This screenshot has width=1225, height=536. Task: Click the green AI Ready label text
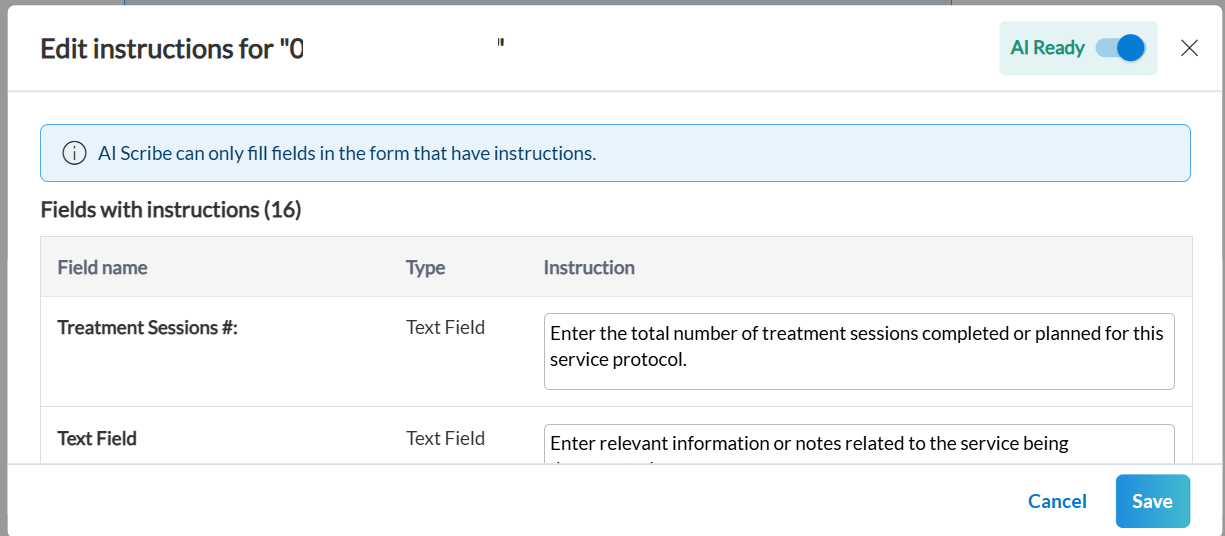tap(1047, 48)
